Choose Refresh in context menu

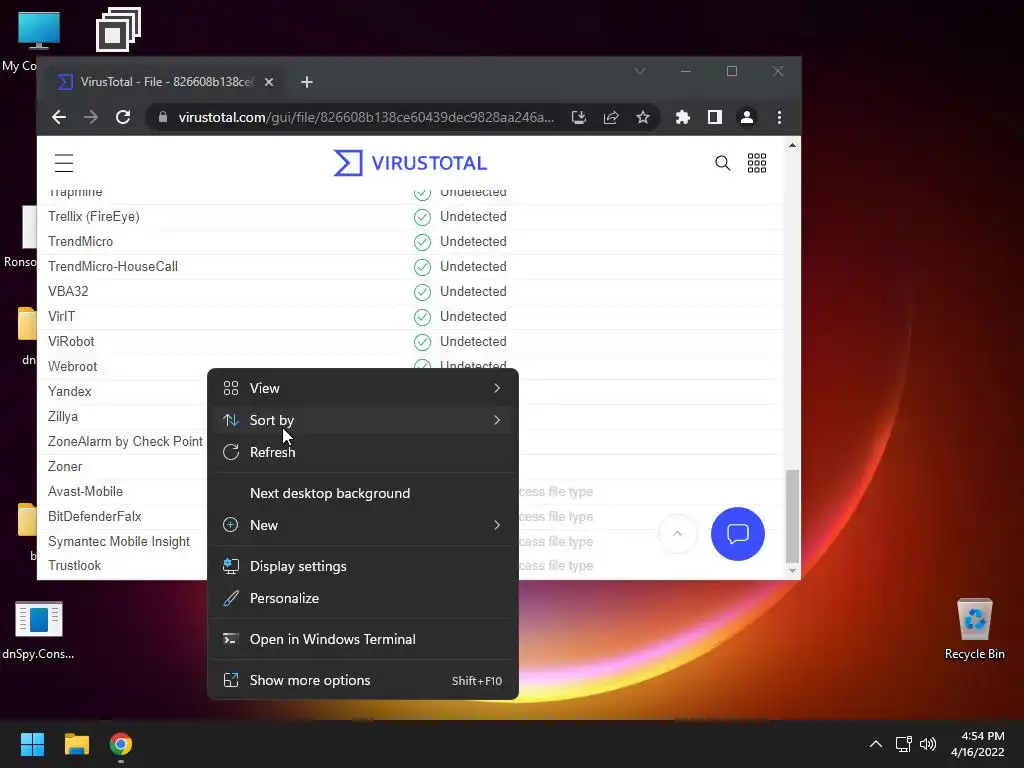pyautogui.click(x=362, y=452)
